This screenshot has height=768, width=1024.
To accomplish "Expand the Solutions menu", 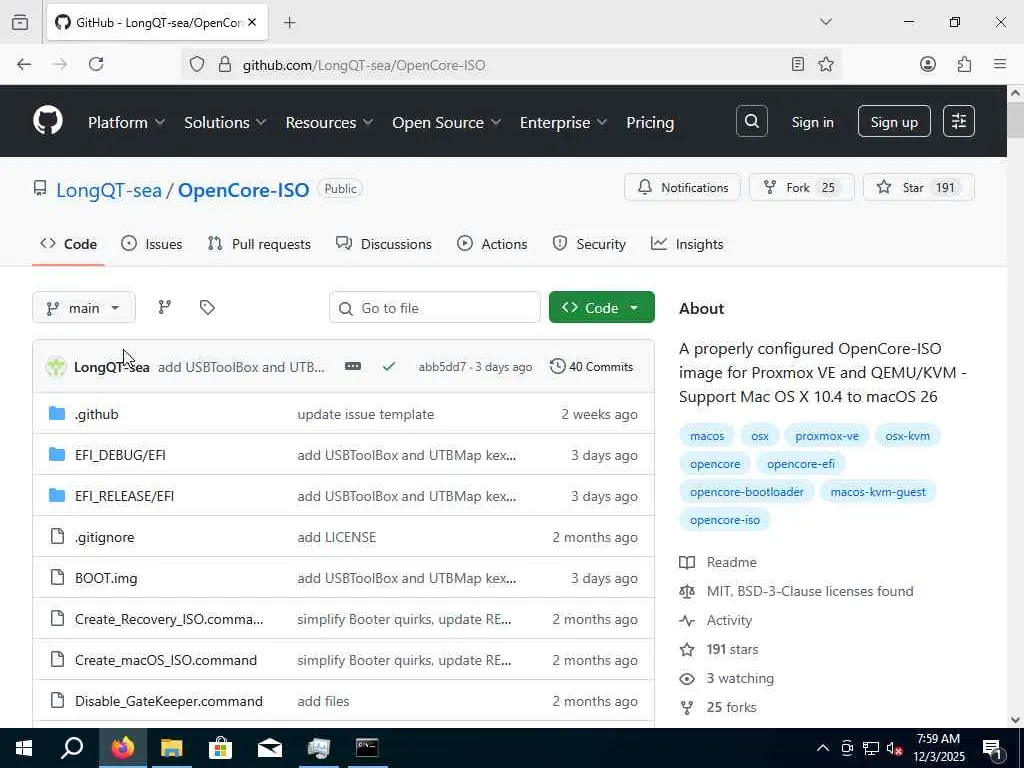I will (225, 122).
